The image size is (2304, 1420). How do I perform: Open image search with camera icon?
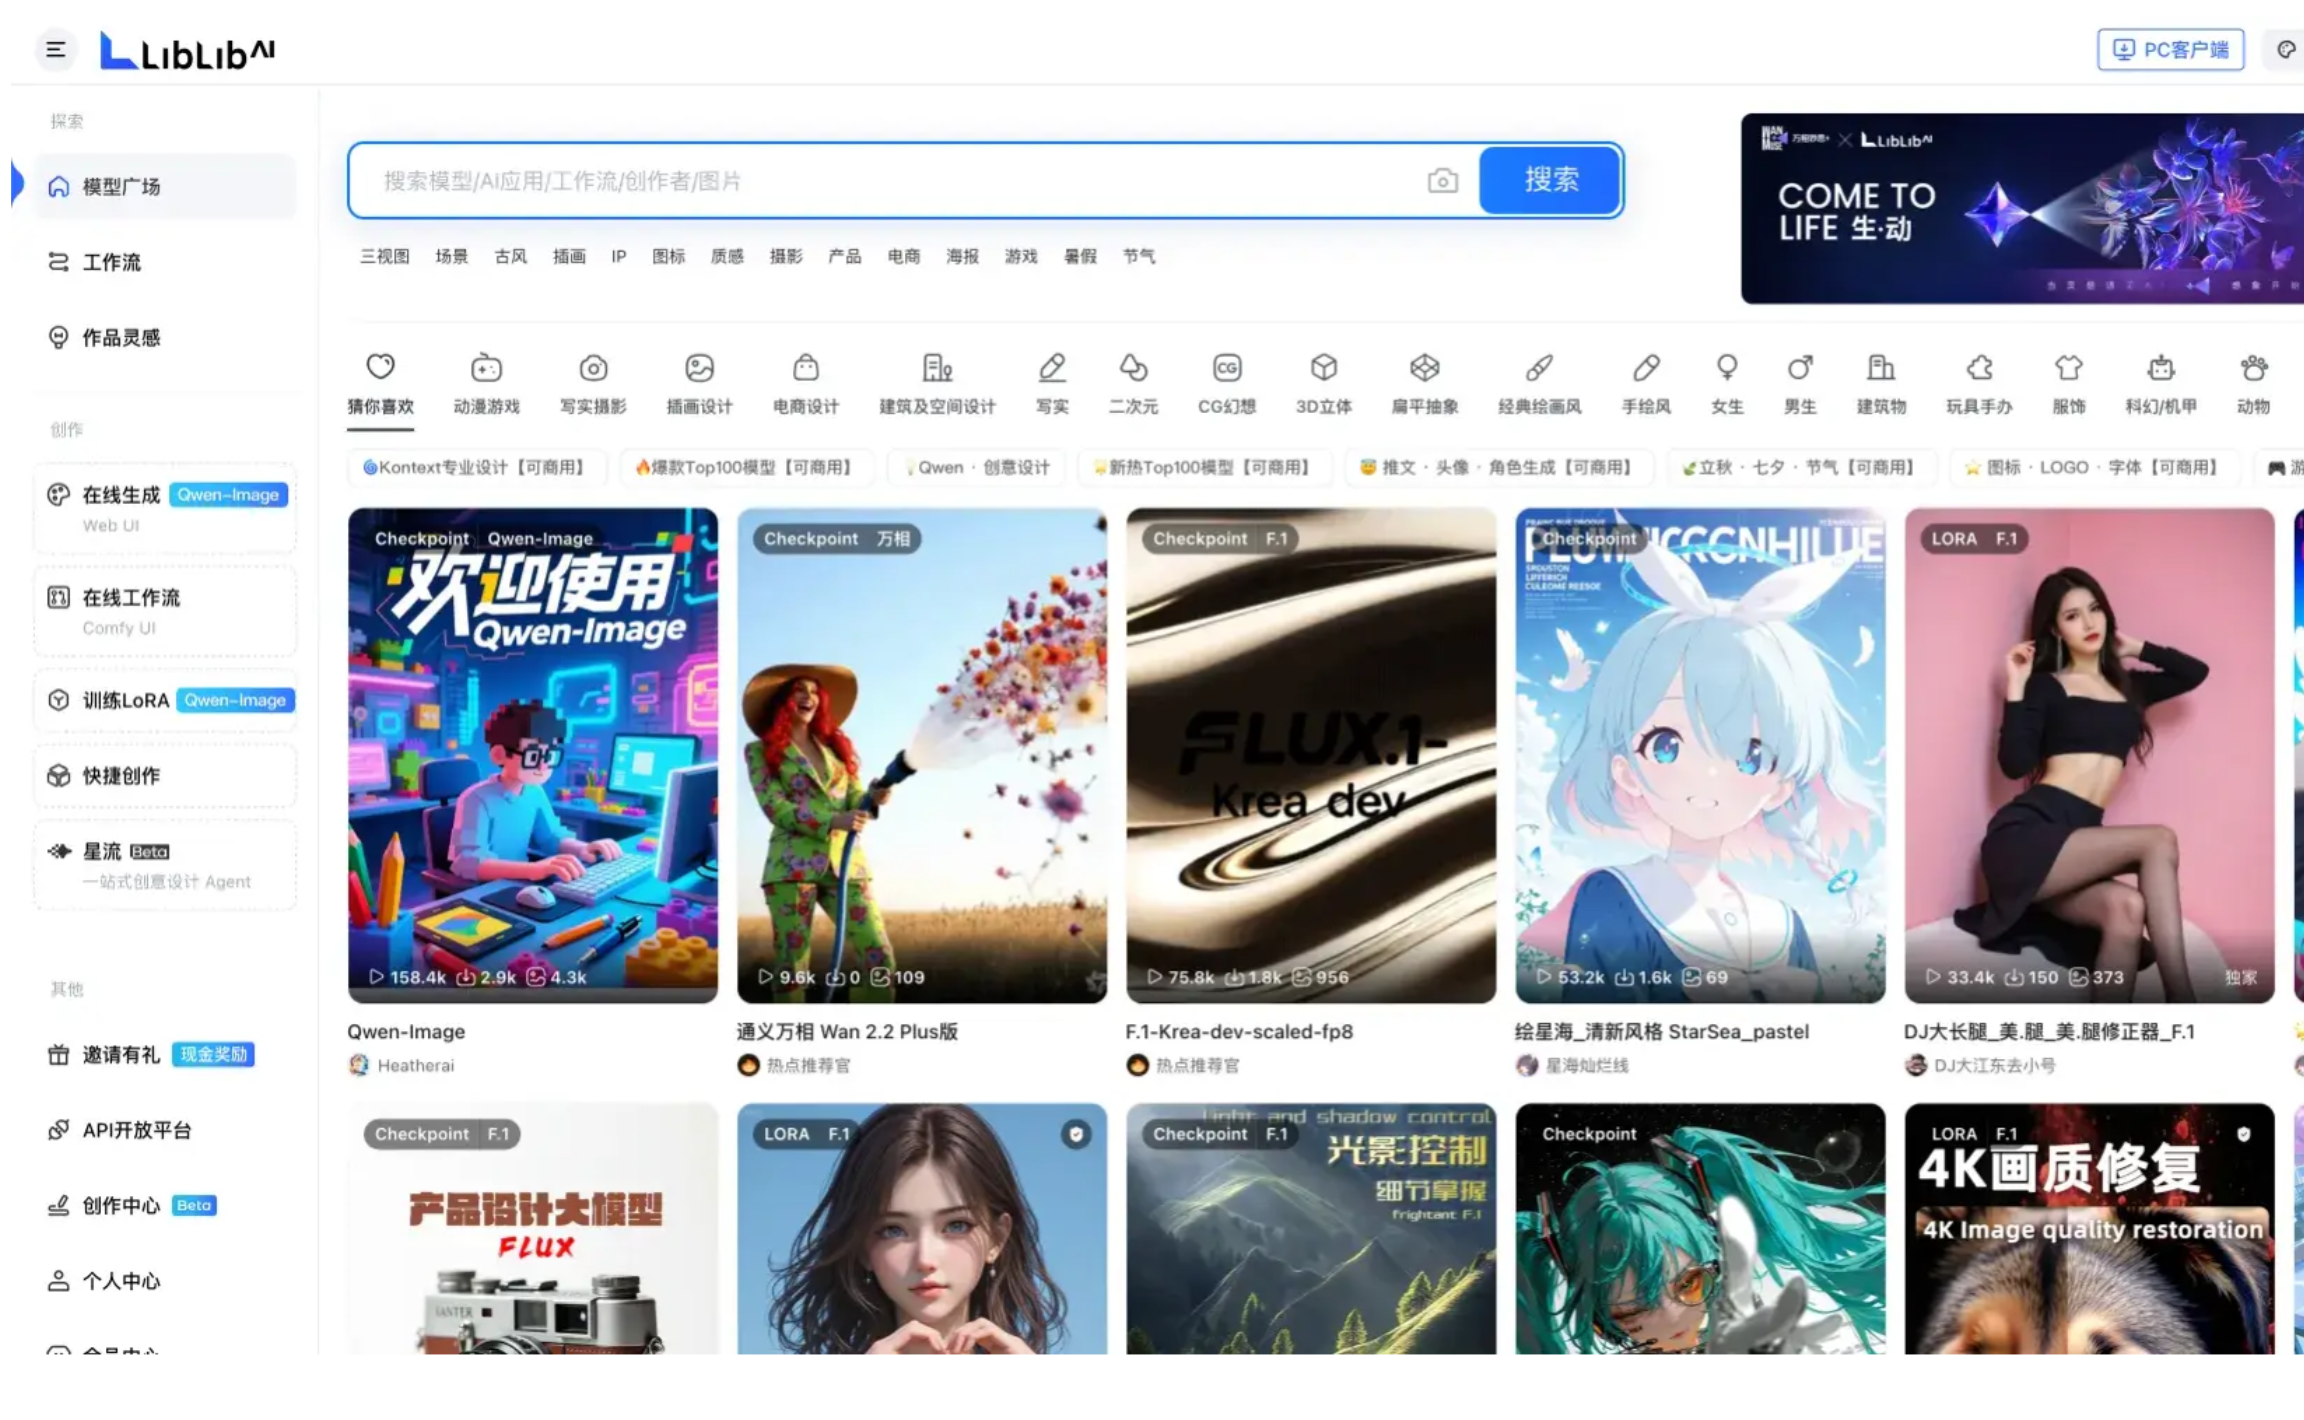(x=1442, y=181)
